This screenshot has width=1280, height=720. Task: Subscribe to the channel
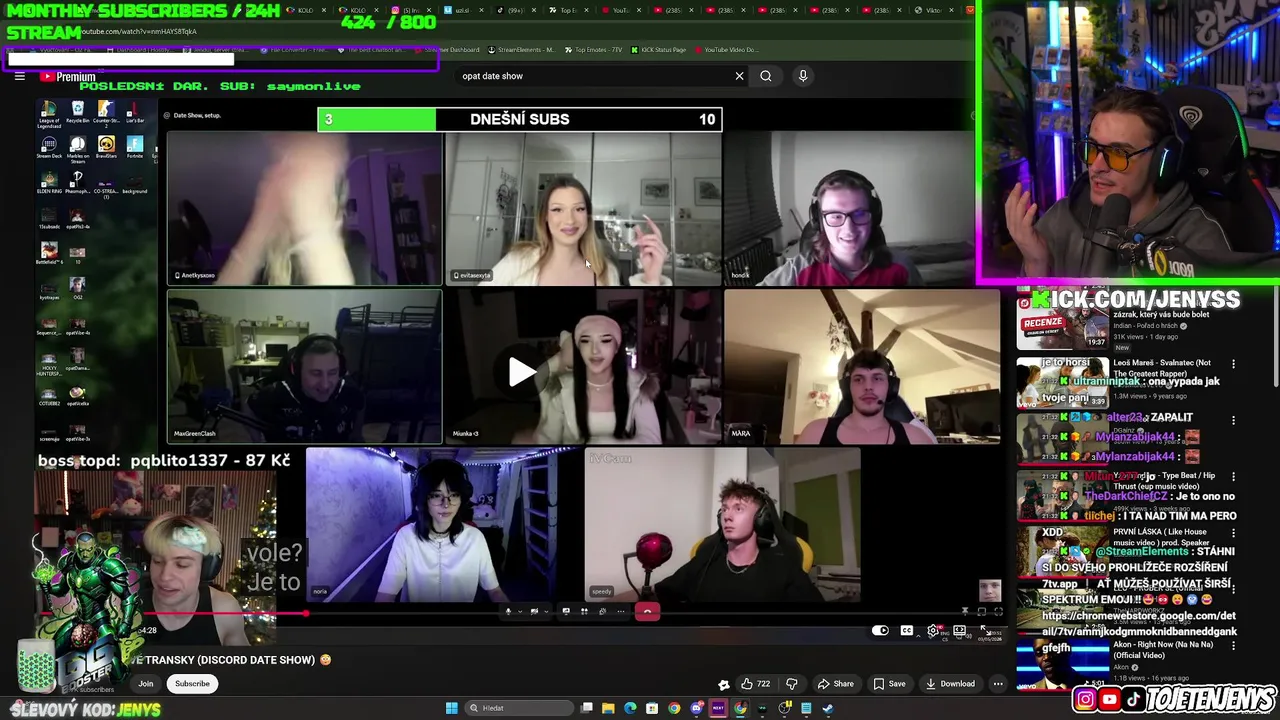coord(192,684)
